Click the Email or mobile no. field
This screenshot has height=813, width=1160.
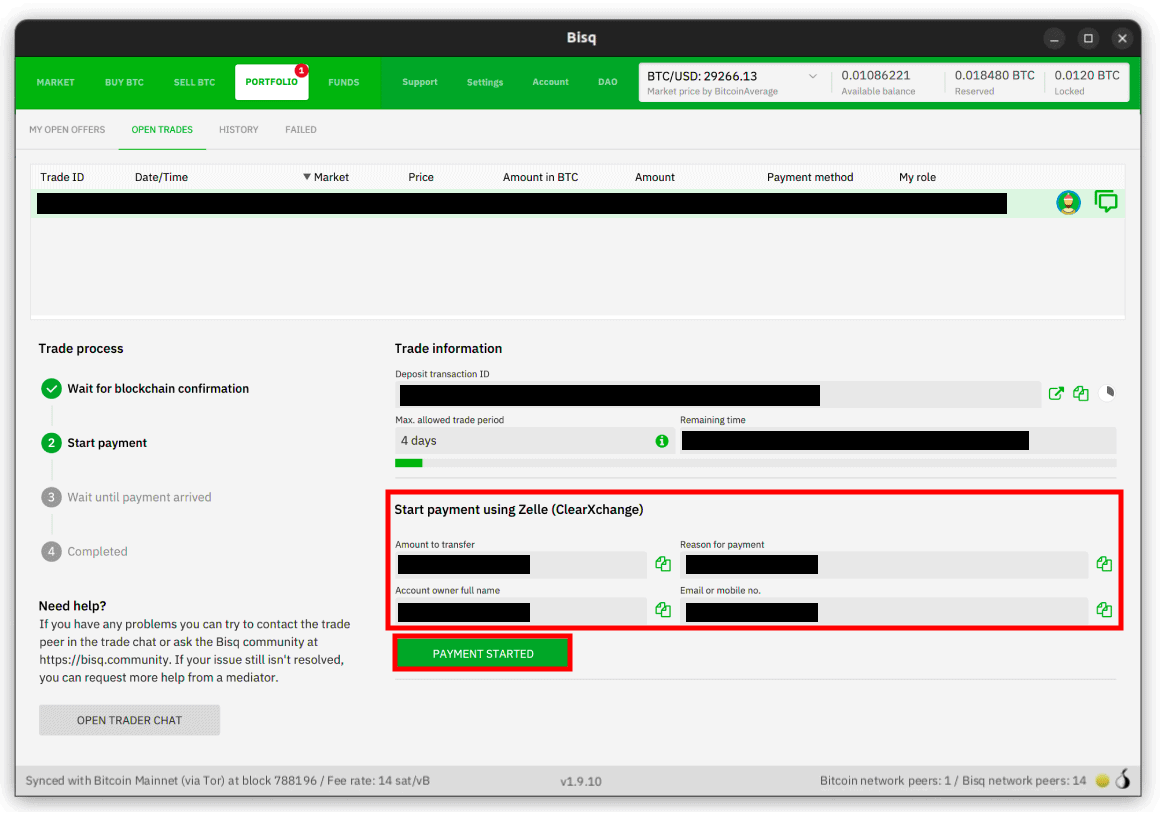pyautogui.click(x=884, y=611)
